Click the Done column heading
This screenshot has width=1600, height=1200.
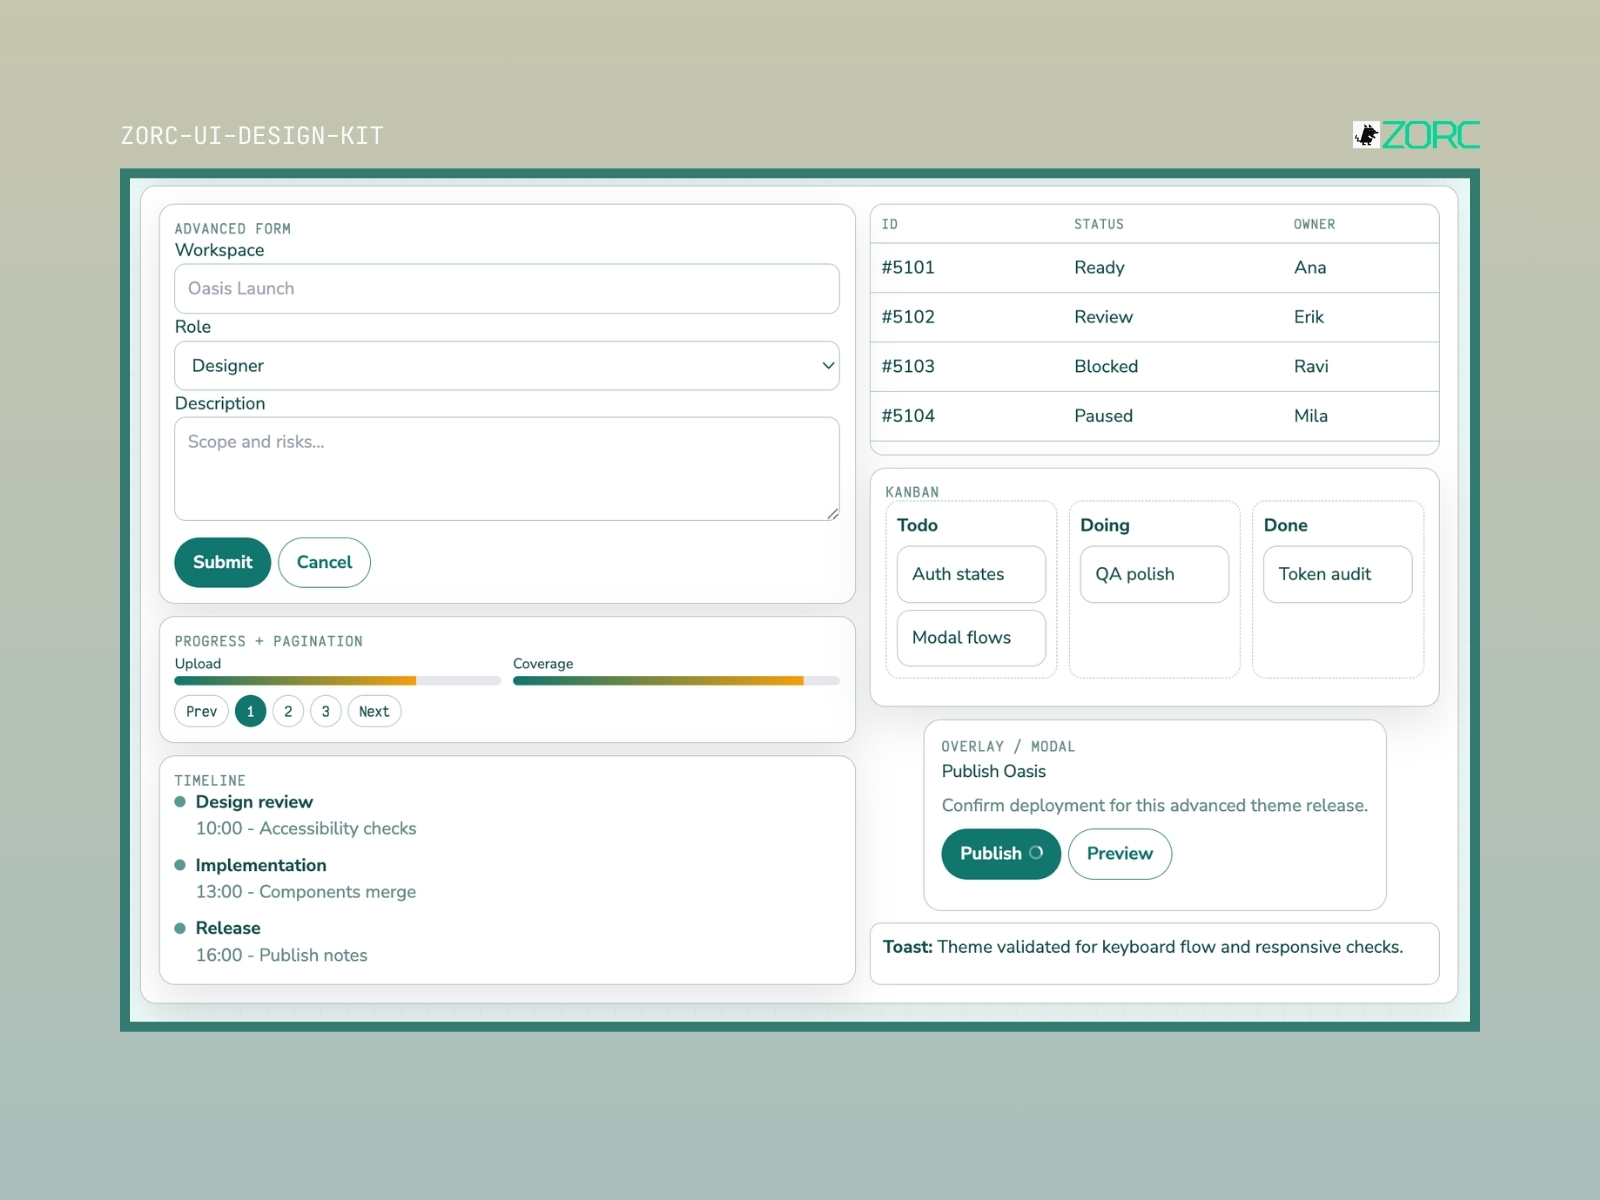[x=1286, y=525]
